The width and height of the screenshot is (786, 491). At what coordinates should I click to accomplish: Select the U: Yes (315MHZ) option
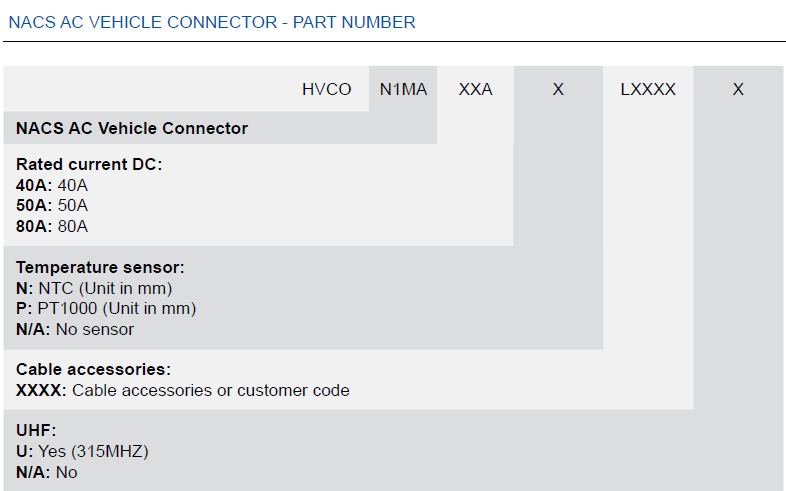82,451
